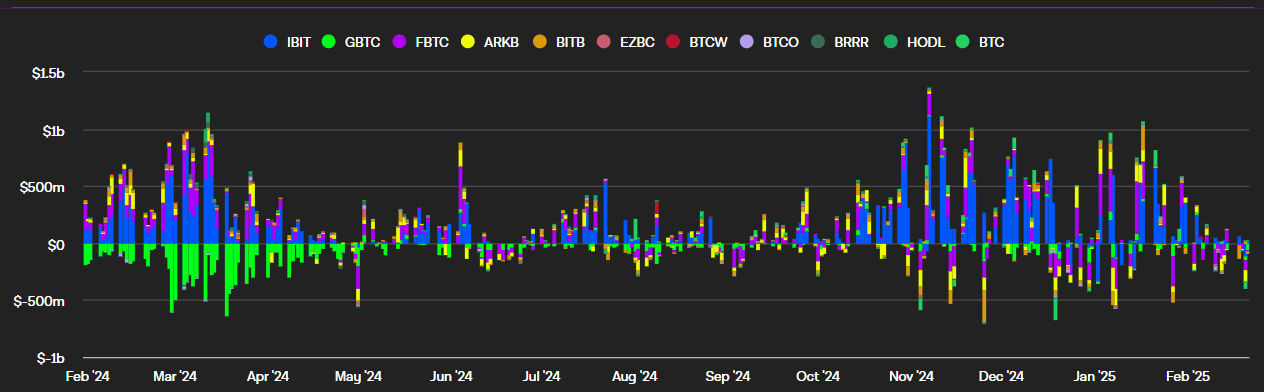Click the Oct '24 axis label
1264x392 pixels.
[x=818, y=376]
